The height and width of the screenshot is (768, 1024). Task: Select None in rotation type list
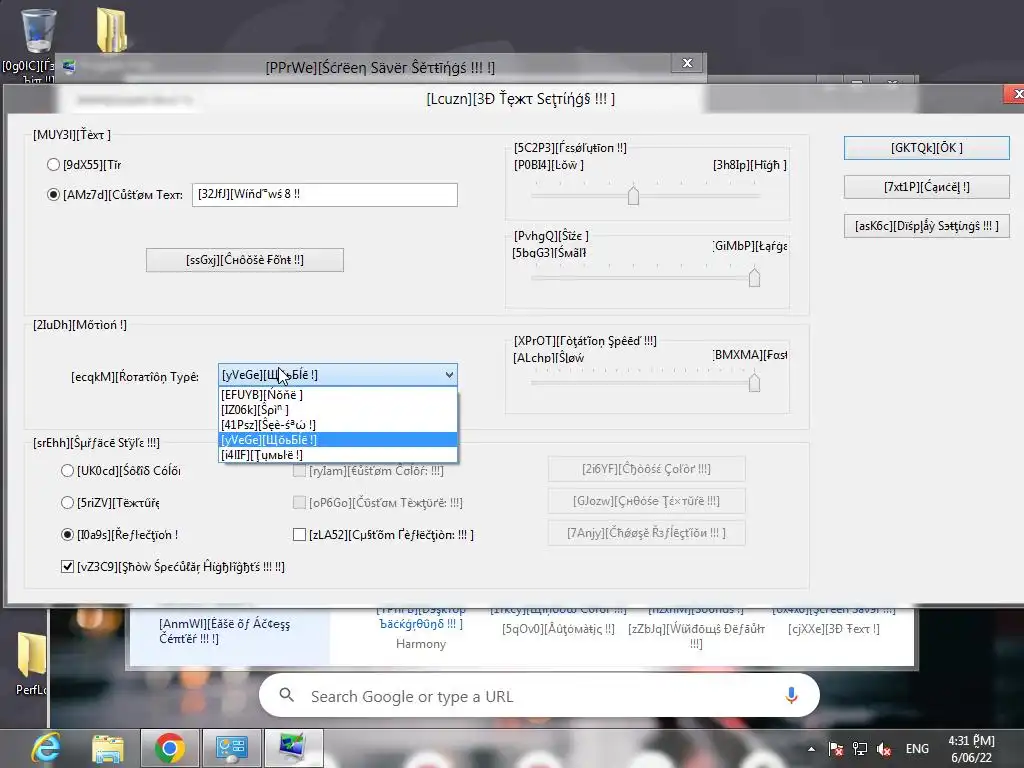[338, 394]
